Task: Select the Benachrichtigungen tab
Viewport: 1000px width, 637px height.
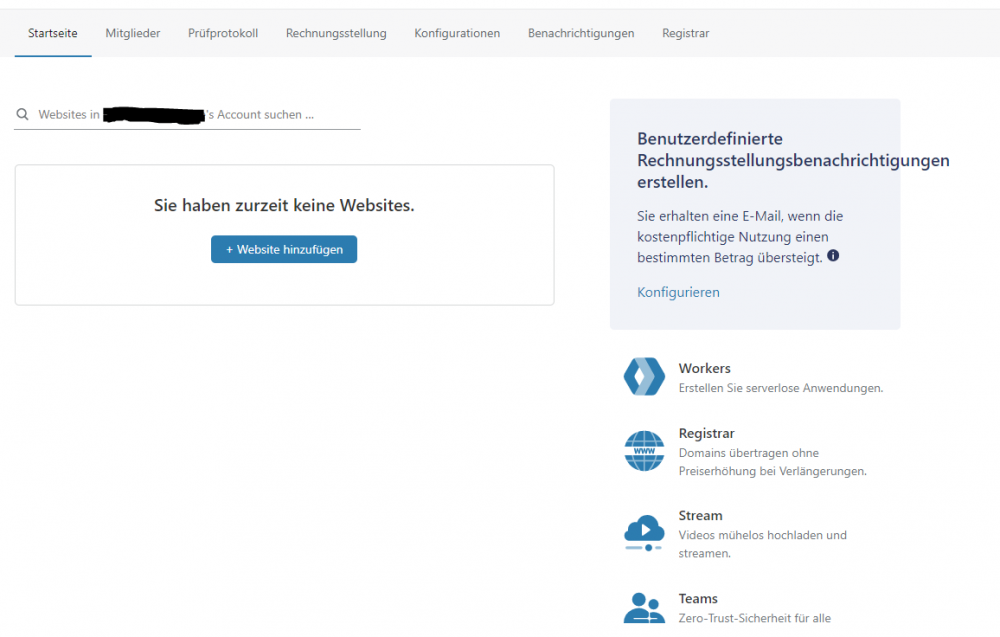Action: (581, 33)
